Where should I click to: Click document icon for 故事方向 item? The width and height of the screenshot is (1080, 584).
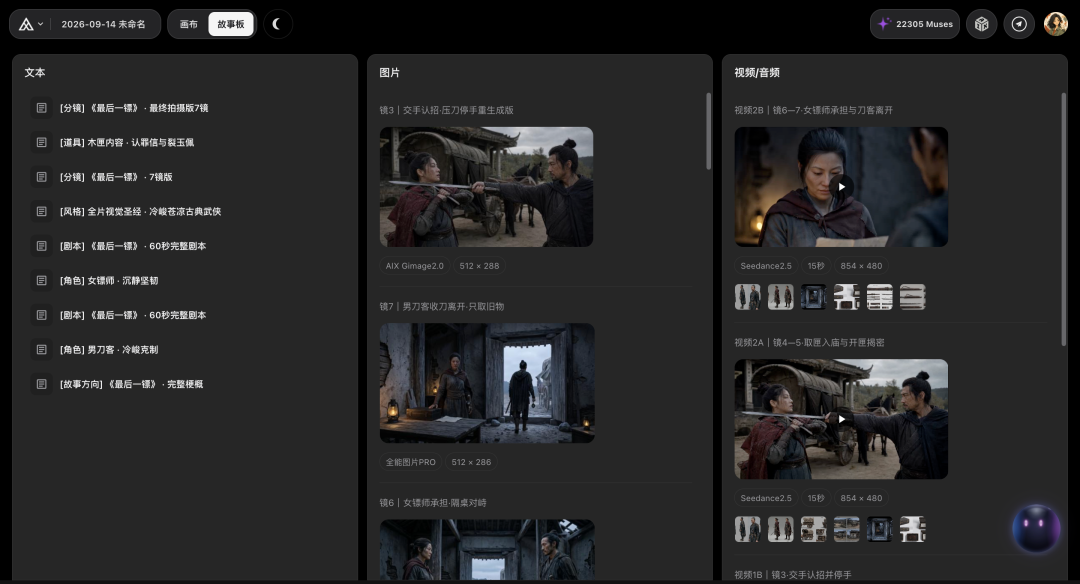coord(41,384)
